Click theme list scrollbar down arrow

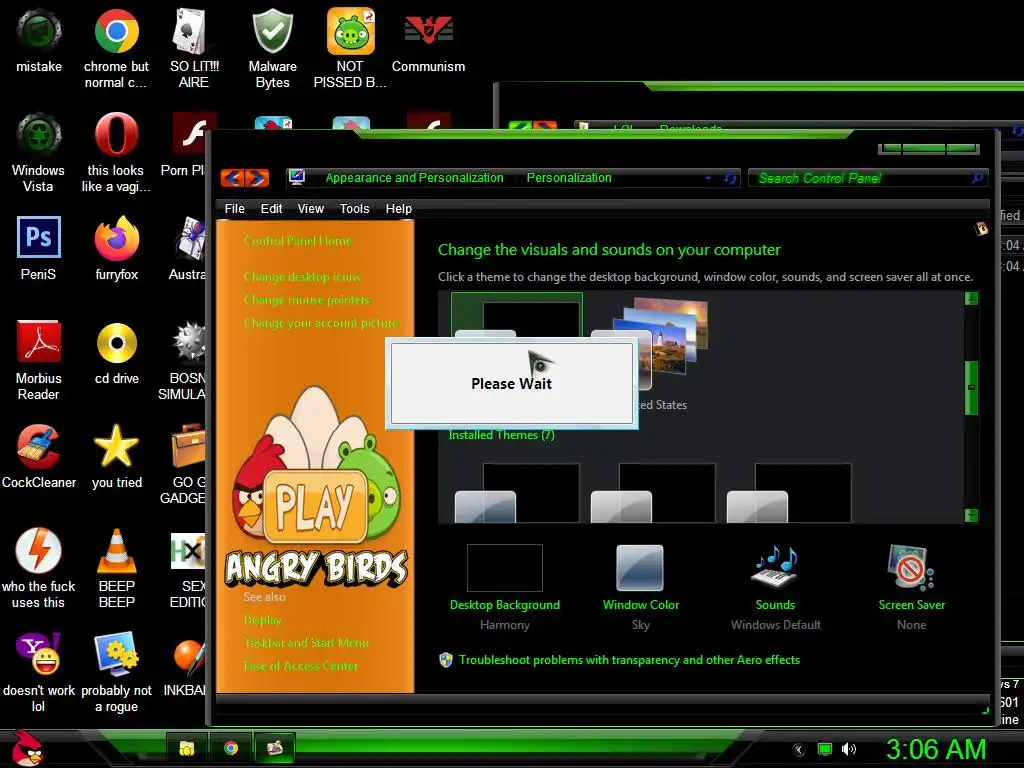pyautogui.click(x=971, y=515)
